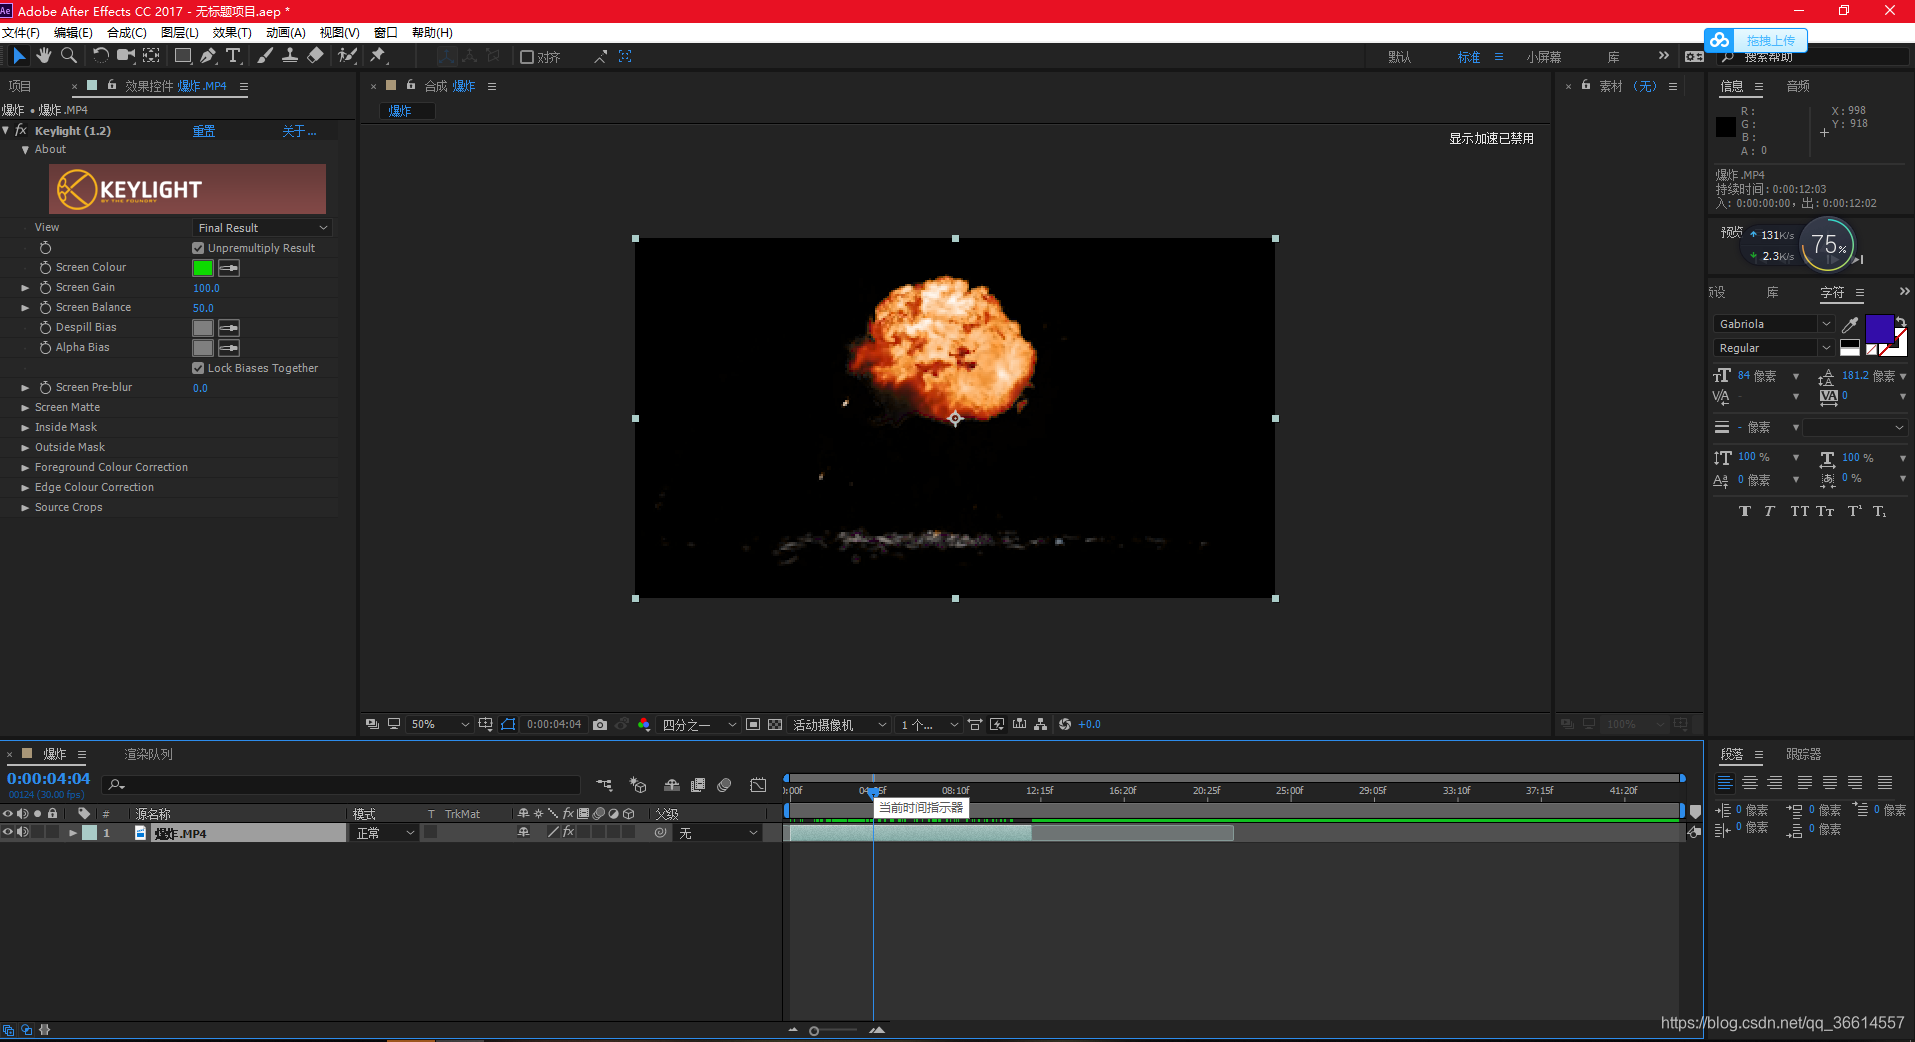
Task: Click Despill Bias eyedropper button
Action: click(x=229, y=328)
